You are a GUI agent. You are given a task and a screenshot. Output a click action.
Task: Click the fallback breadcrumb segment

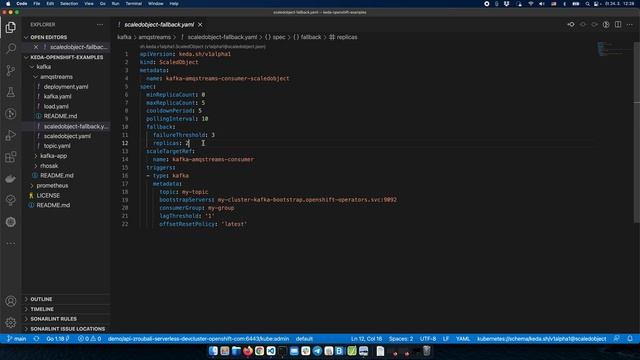311,37
